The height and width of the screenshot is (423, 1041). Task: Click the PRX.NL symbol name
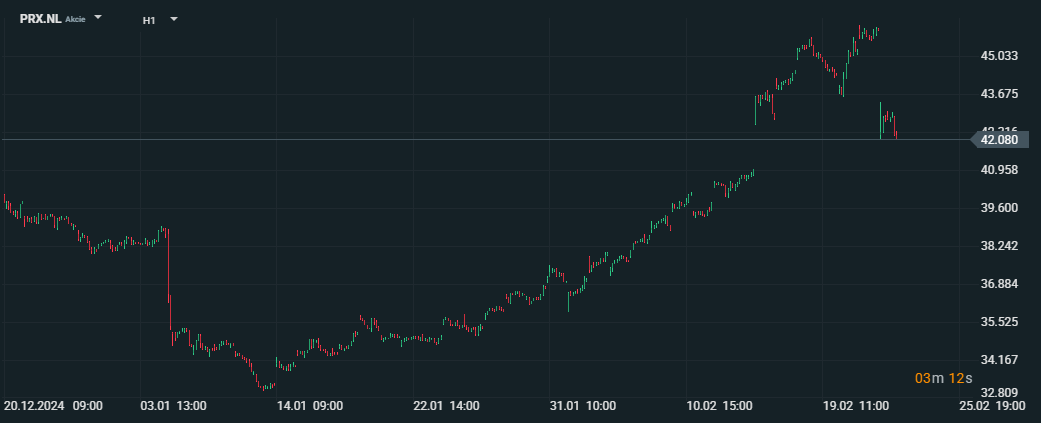(40, 19)
